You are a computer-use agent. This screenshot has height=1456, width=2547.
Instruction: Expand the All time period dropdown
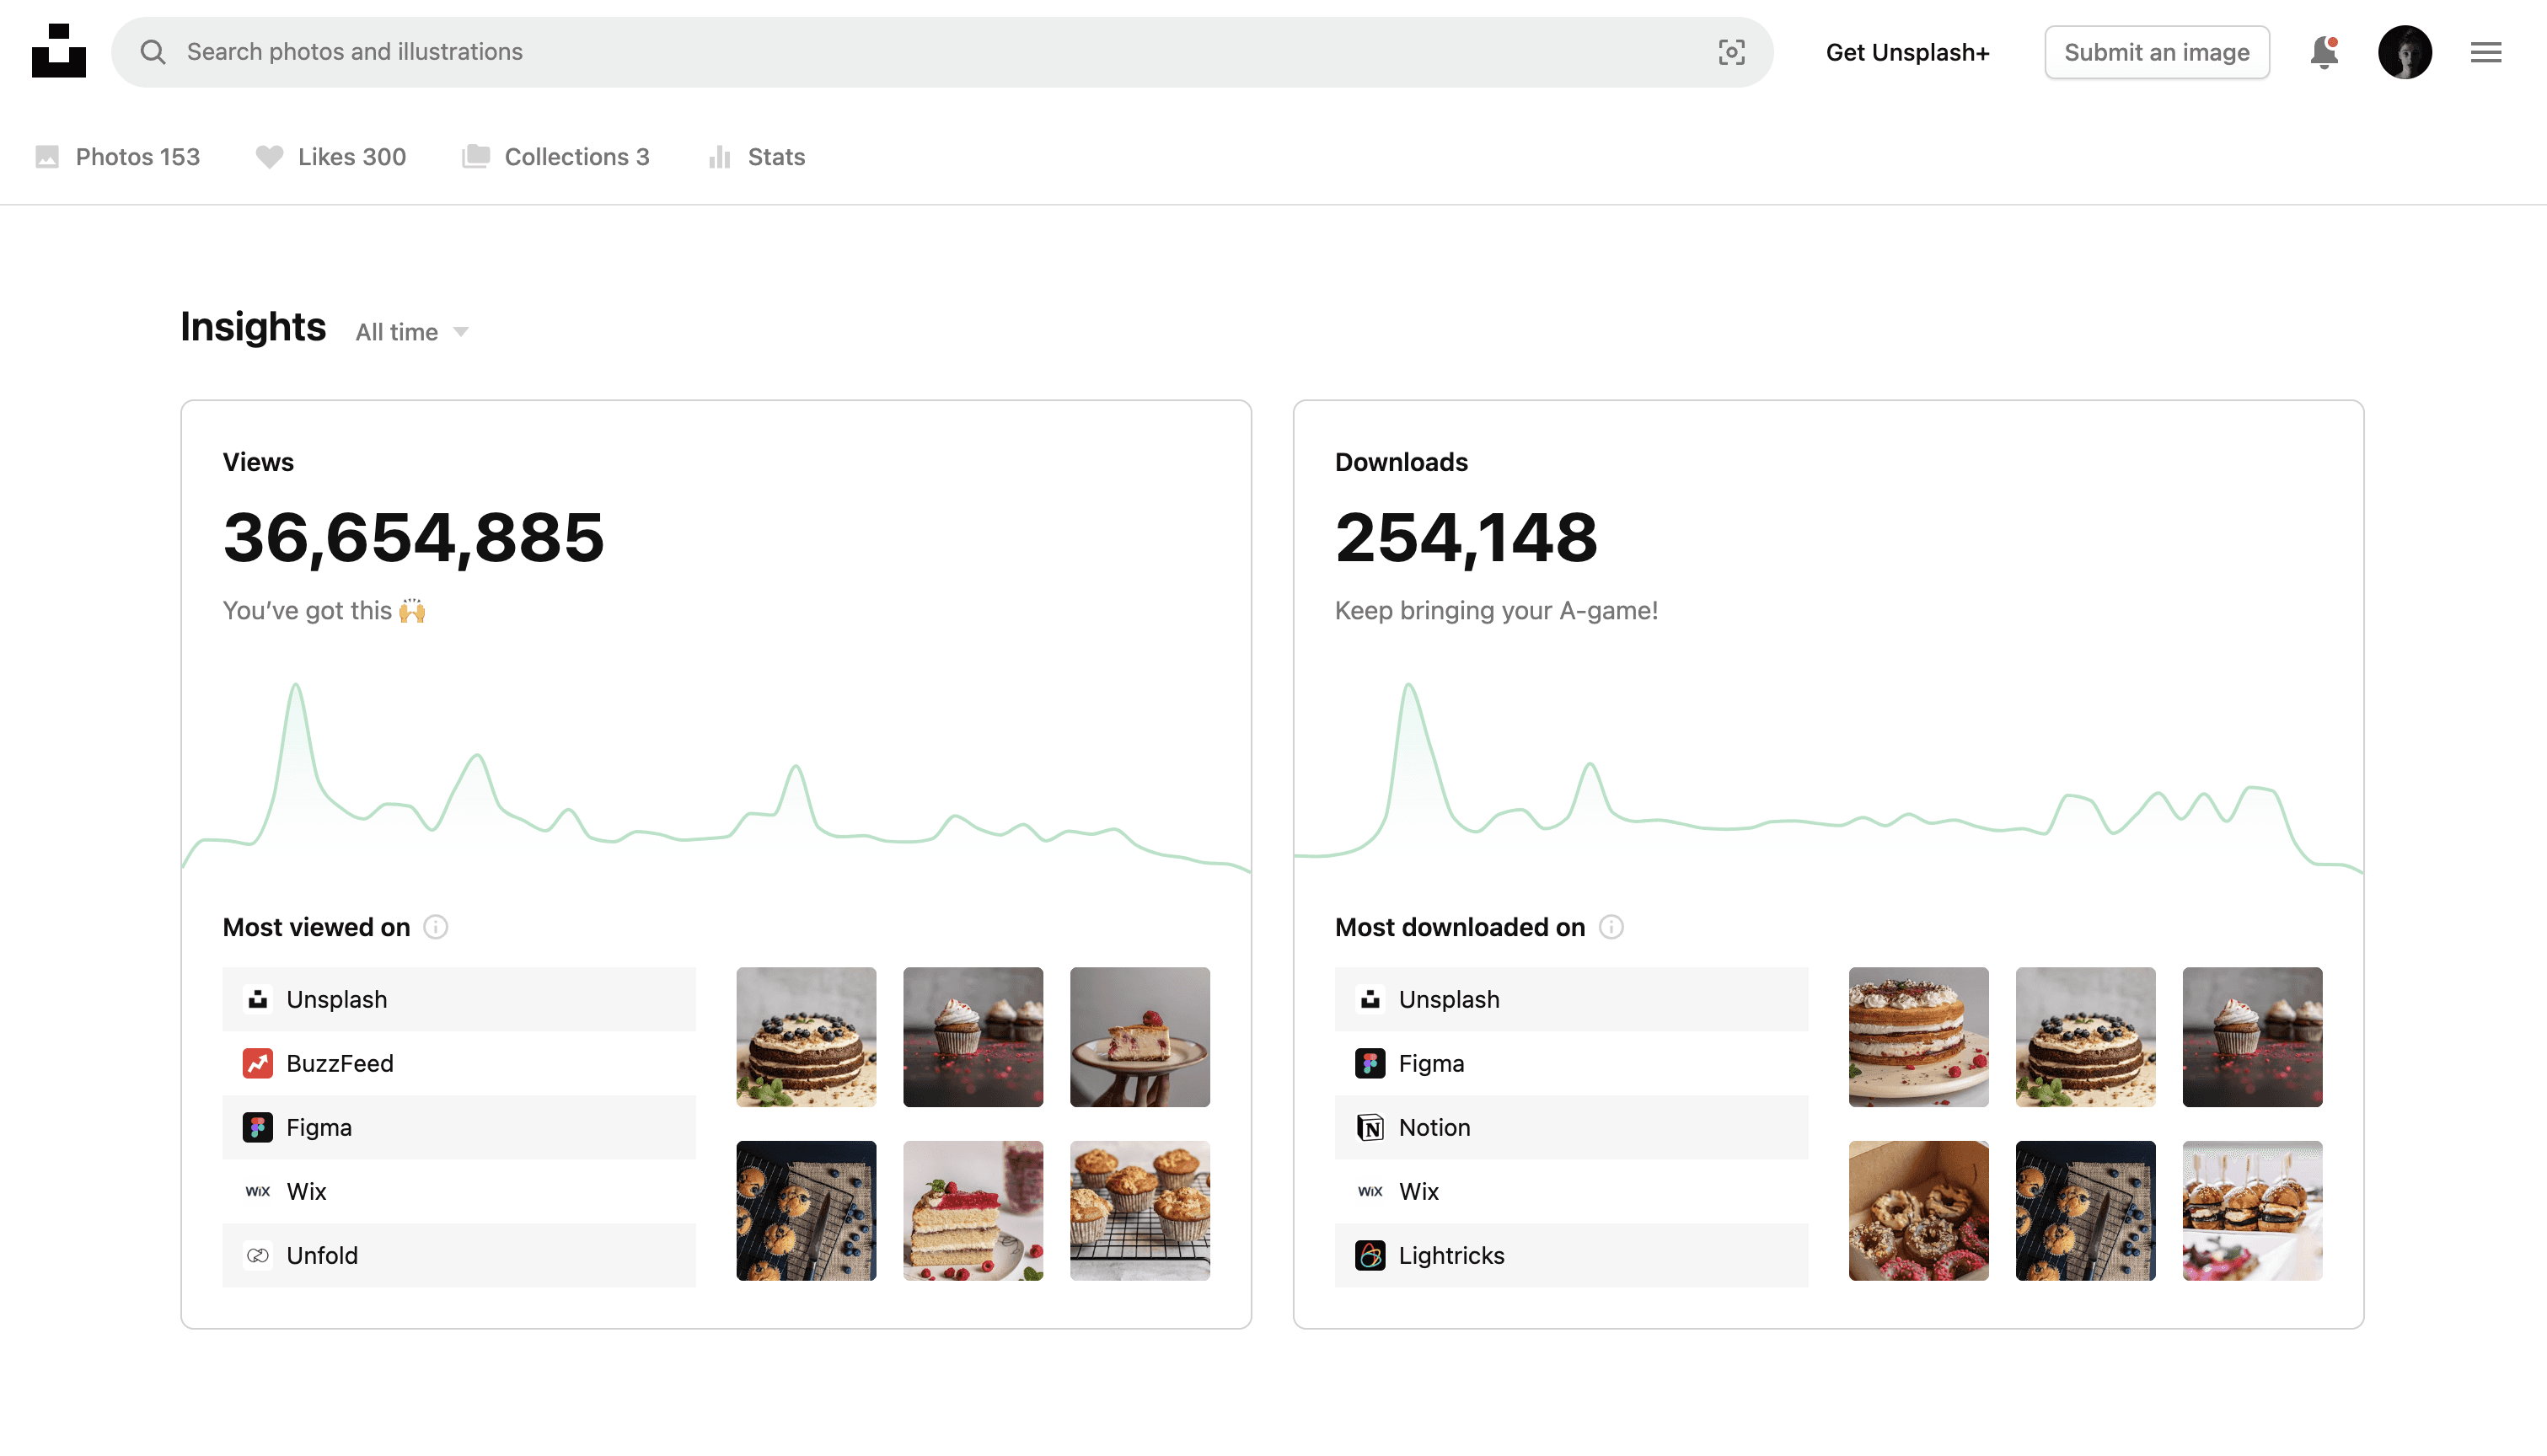(x=412, y=332)
